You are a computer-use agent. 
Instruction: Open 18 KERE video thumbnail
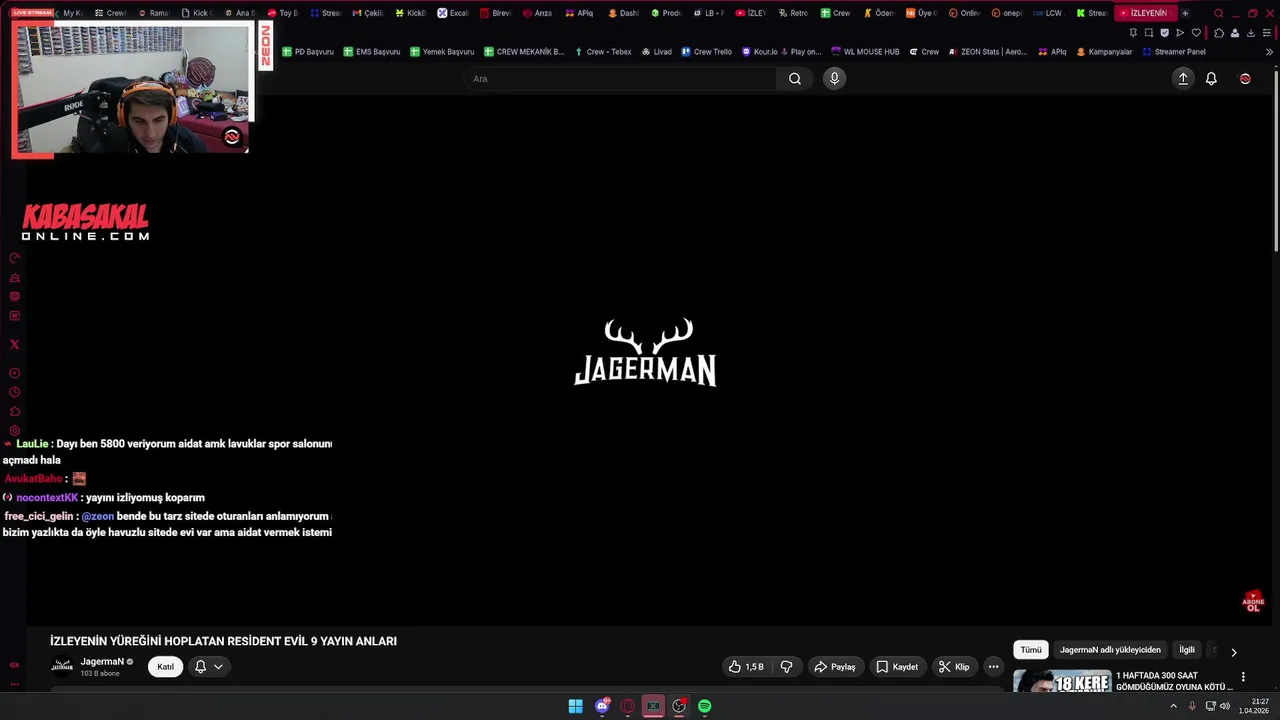[1062, 682]
